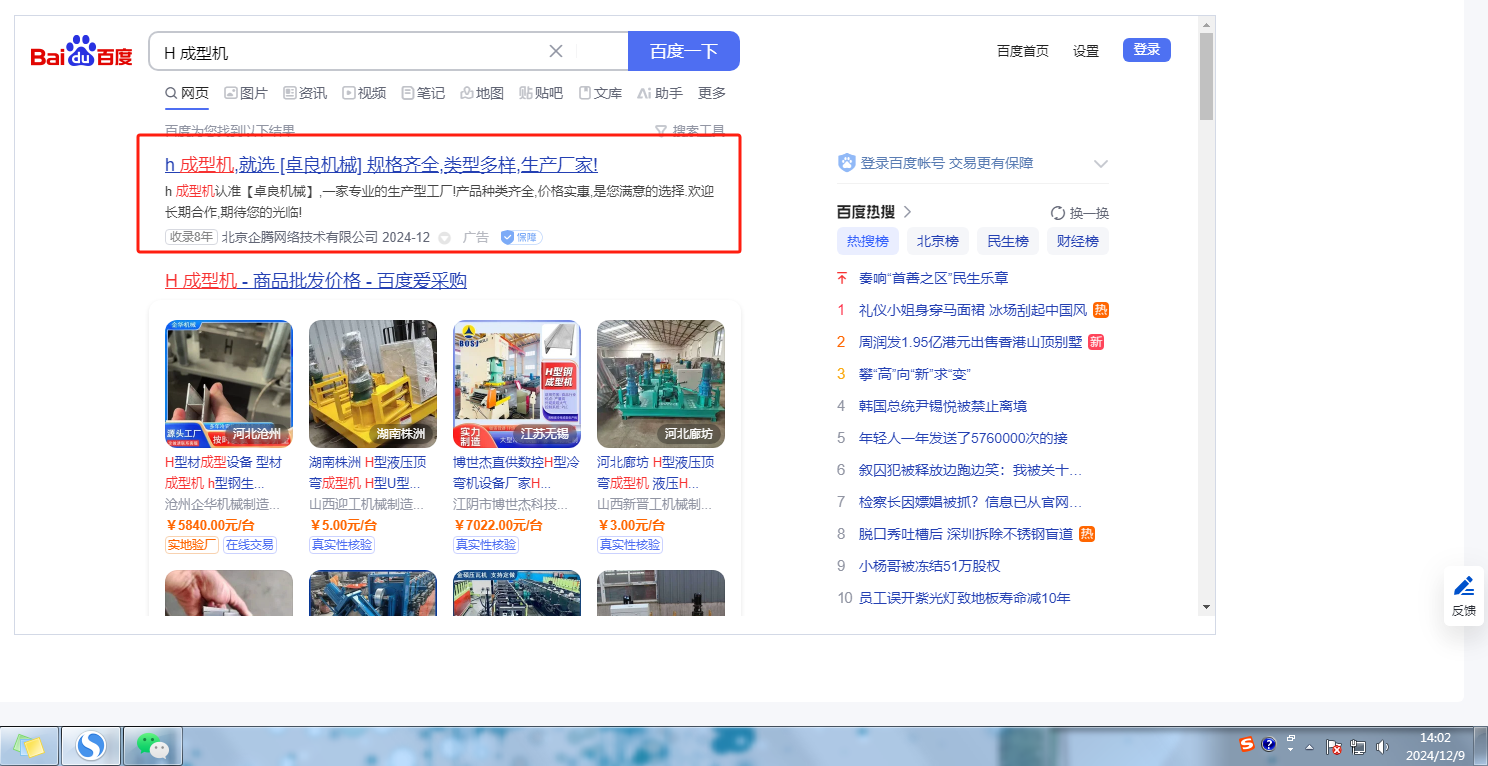
Task: Open the 笔记 tab
Action: click(x=423, y=93)
